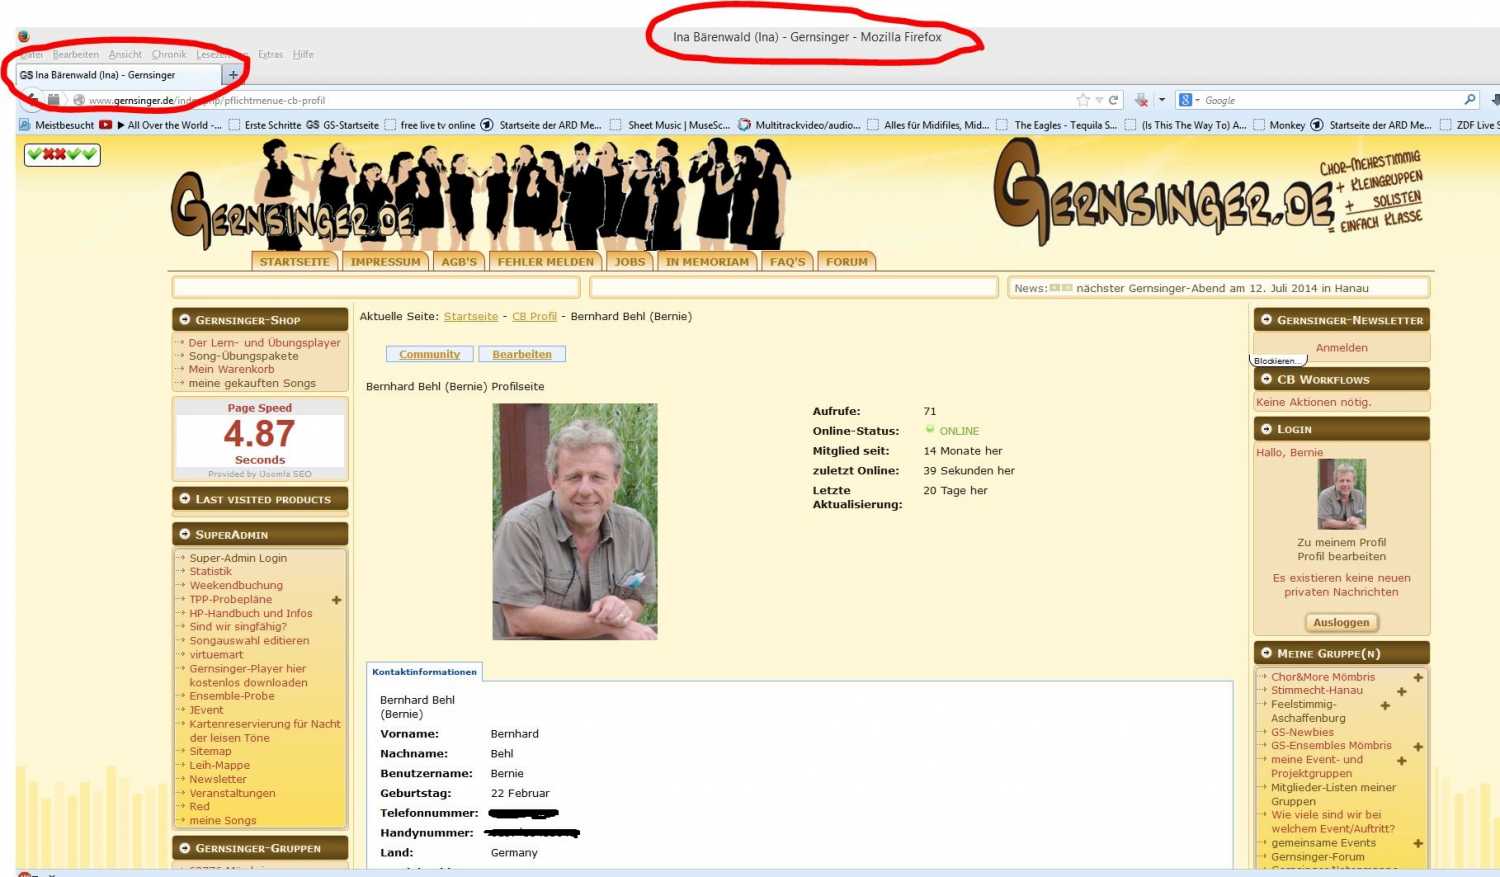Open Impressum site tab
The height and width of the screenshot is (877, 1500).
(x=385, y=261)
